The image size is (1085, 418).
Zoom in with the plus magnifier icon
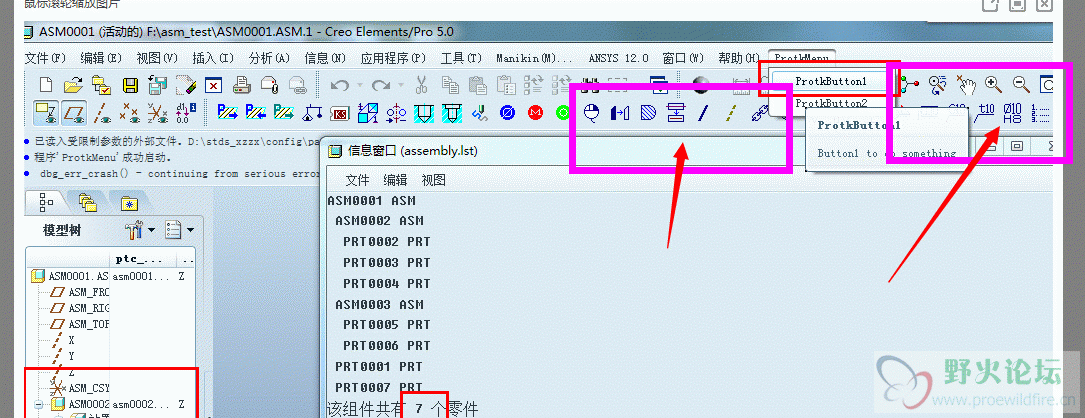tap(994, 84)
